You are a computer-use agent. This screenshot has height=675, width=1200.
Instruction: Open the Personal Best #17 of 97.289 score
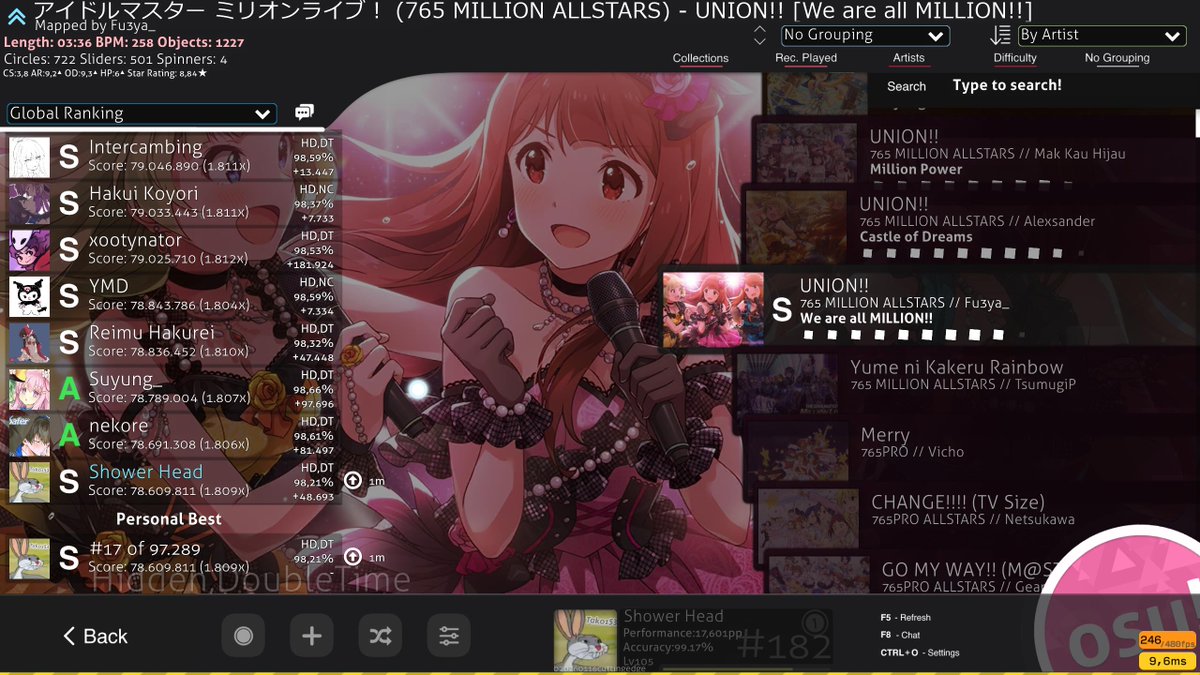click(x=171, y=559)
